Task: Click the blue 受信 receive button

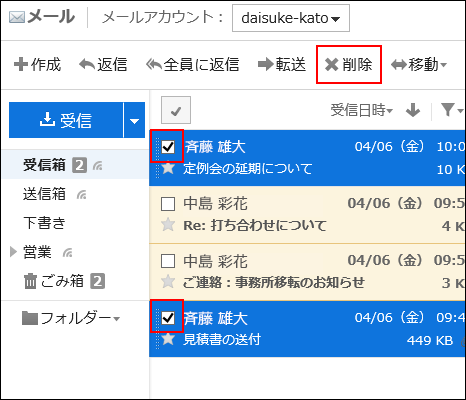Action: pos(66,120)
